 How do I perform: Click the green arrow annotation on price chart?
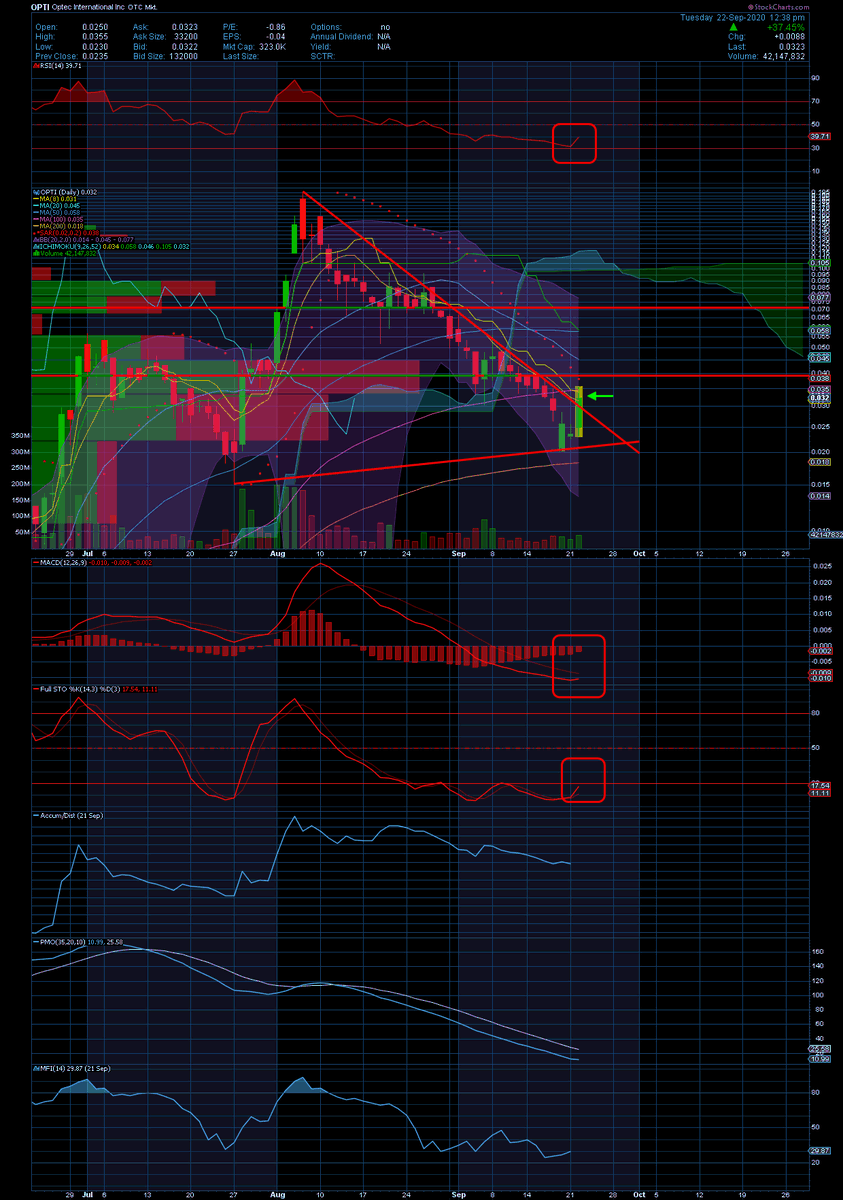point(599,397)
